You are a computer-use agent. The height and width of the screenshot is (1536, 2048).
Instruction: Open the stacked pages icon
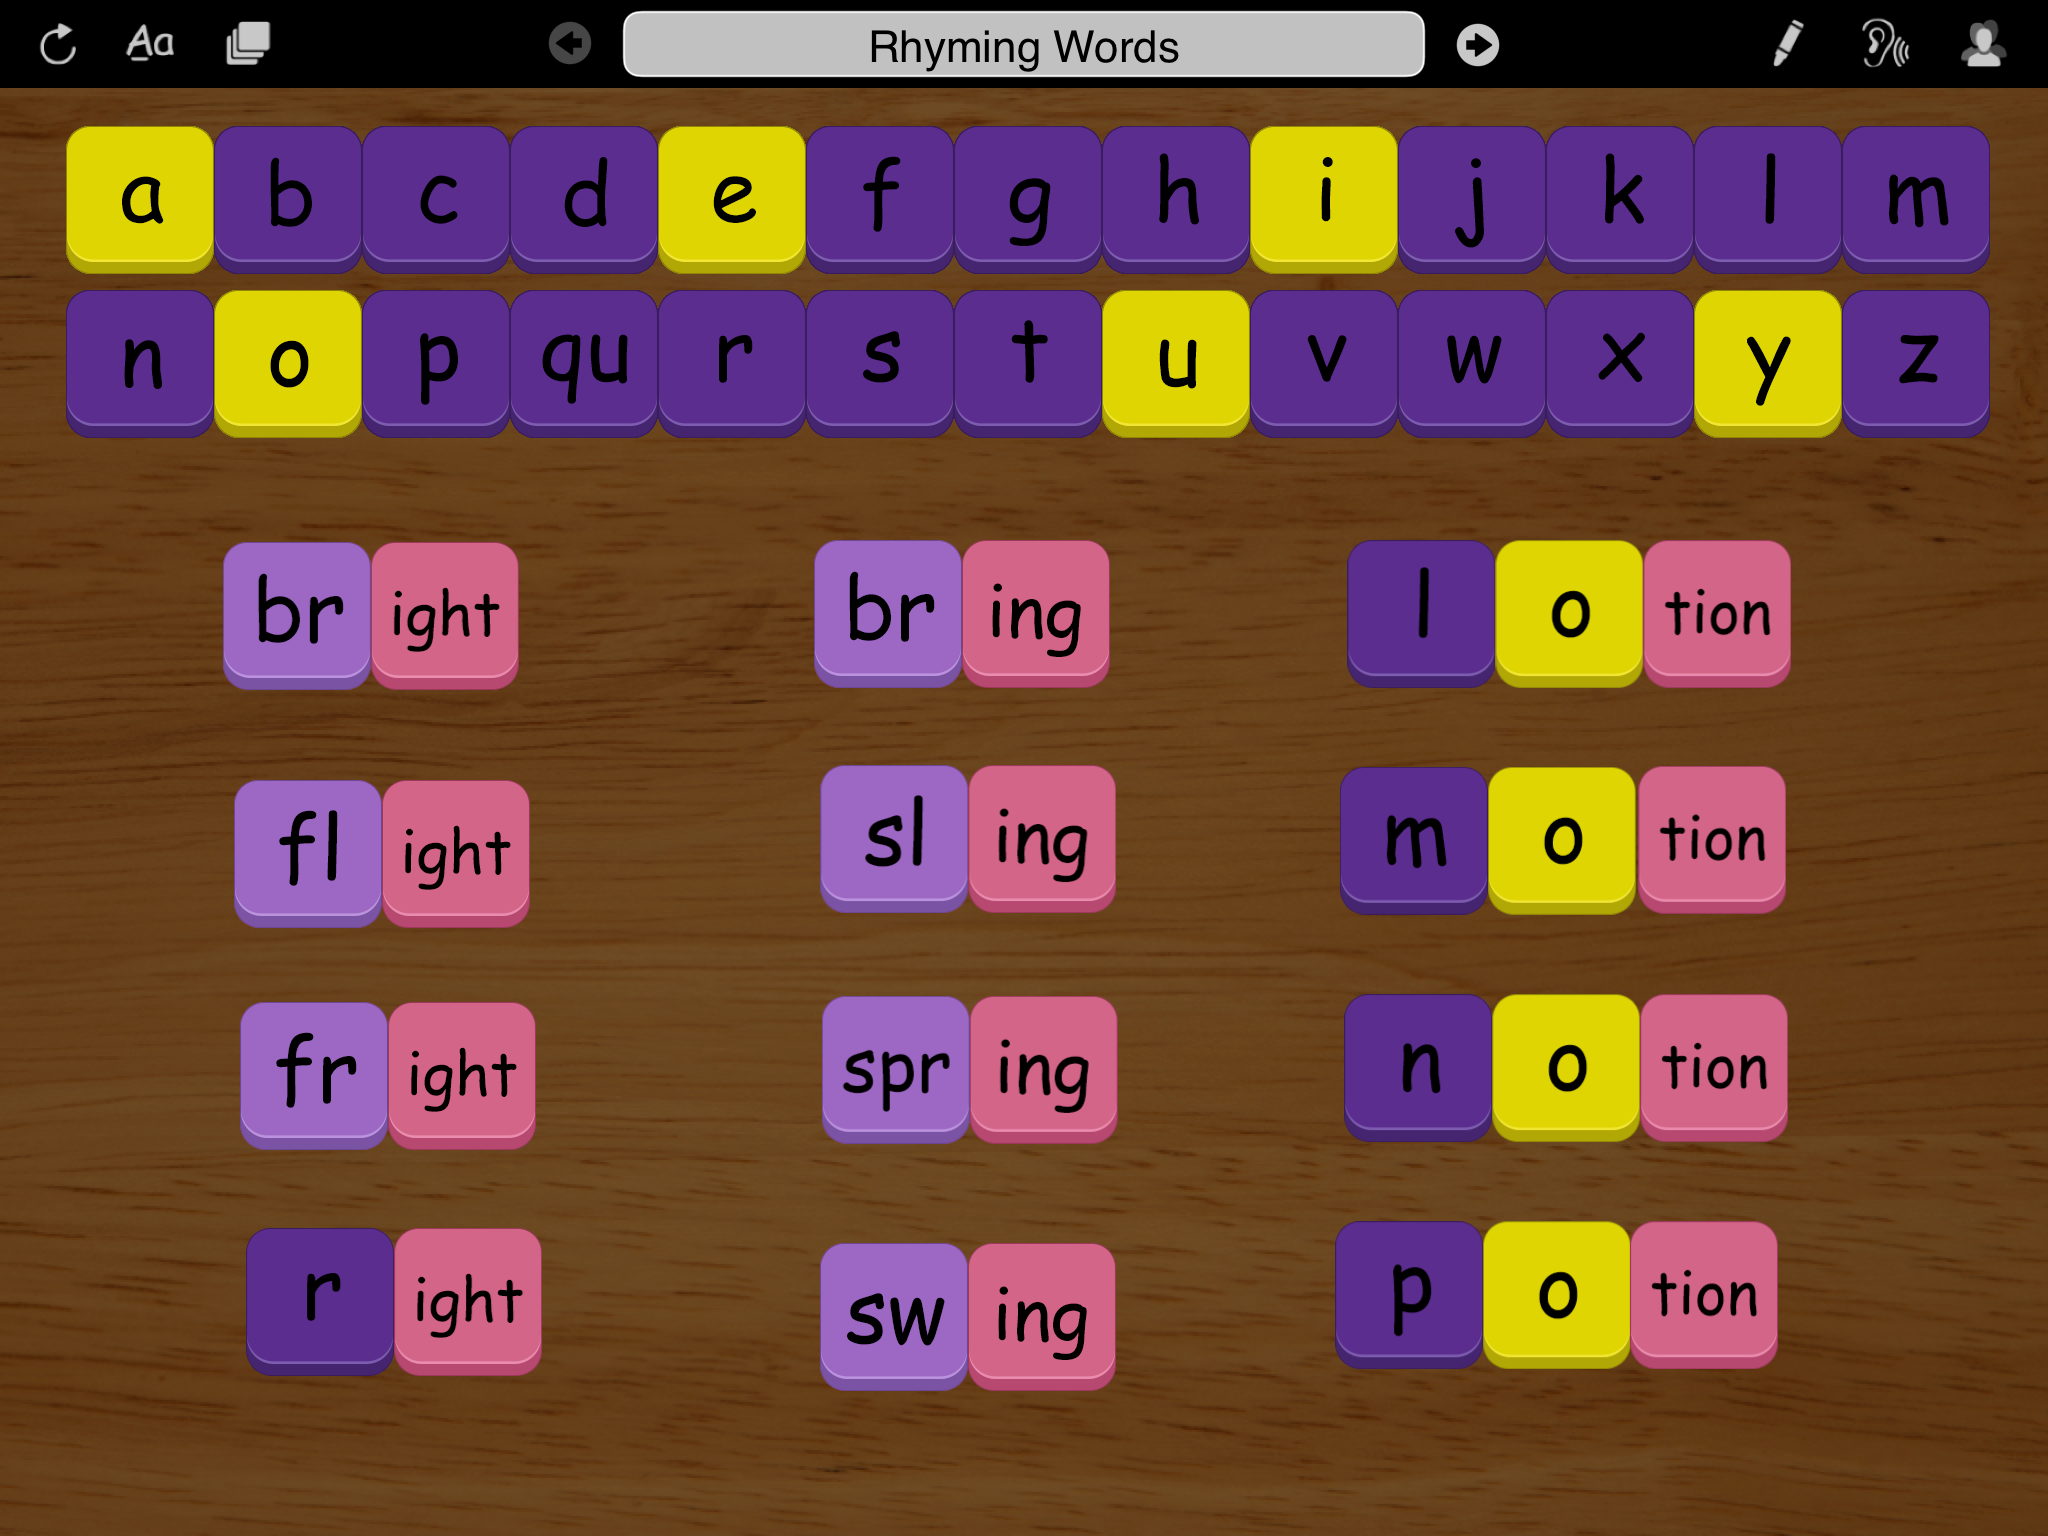tap(248, 44)
